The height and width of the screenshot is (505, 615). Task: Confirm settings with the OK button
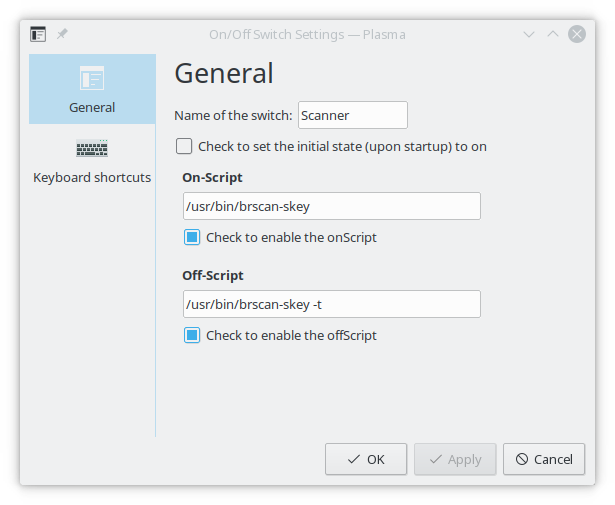tap(366, 459)
